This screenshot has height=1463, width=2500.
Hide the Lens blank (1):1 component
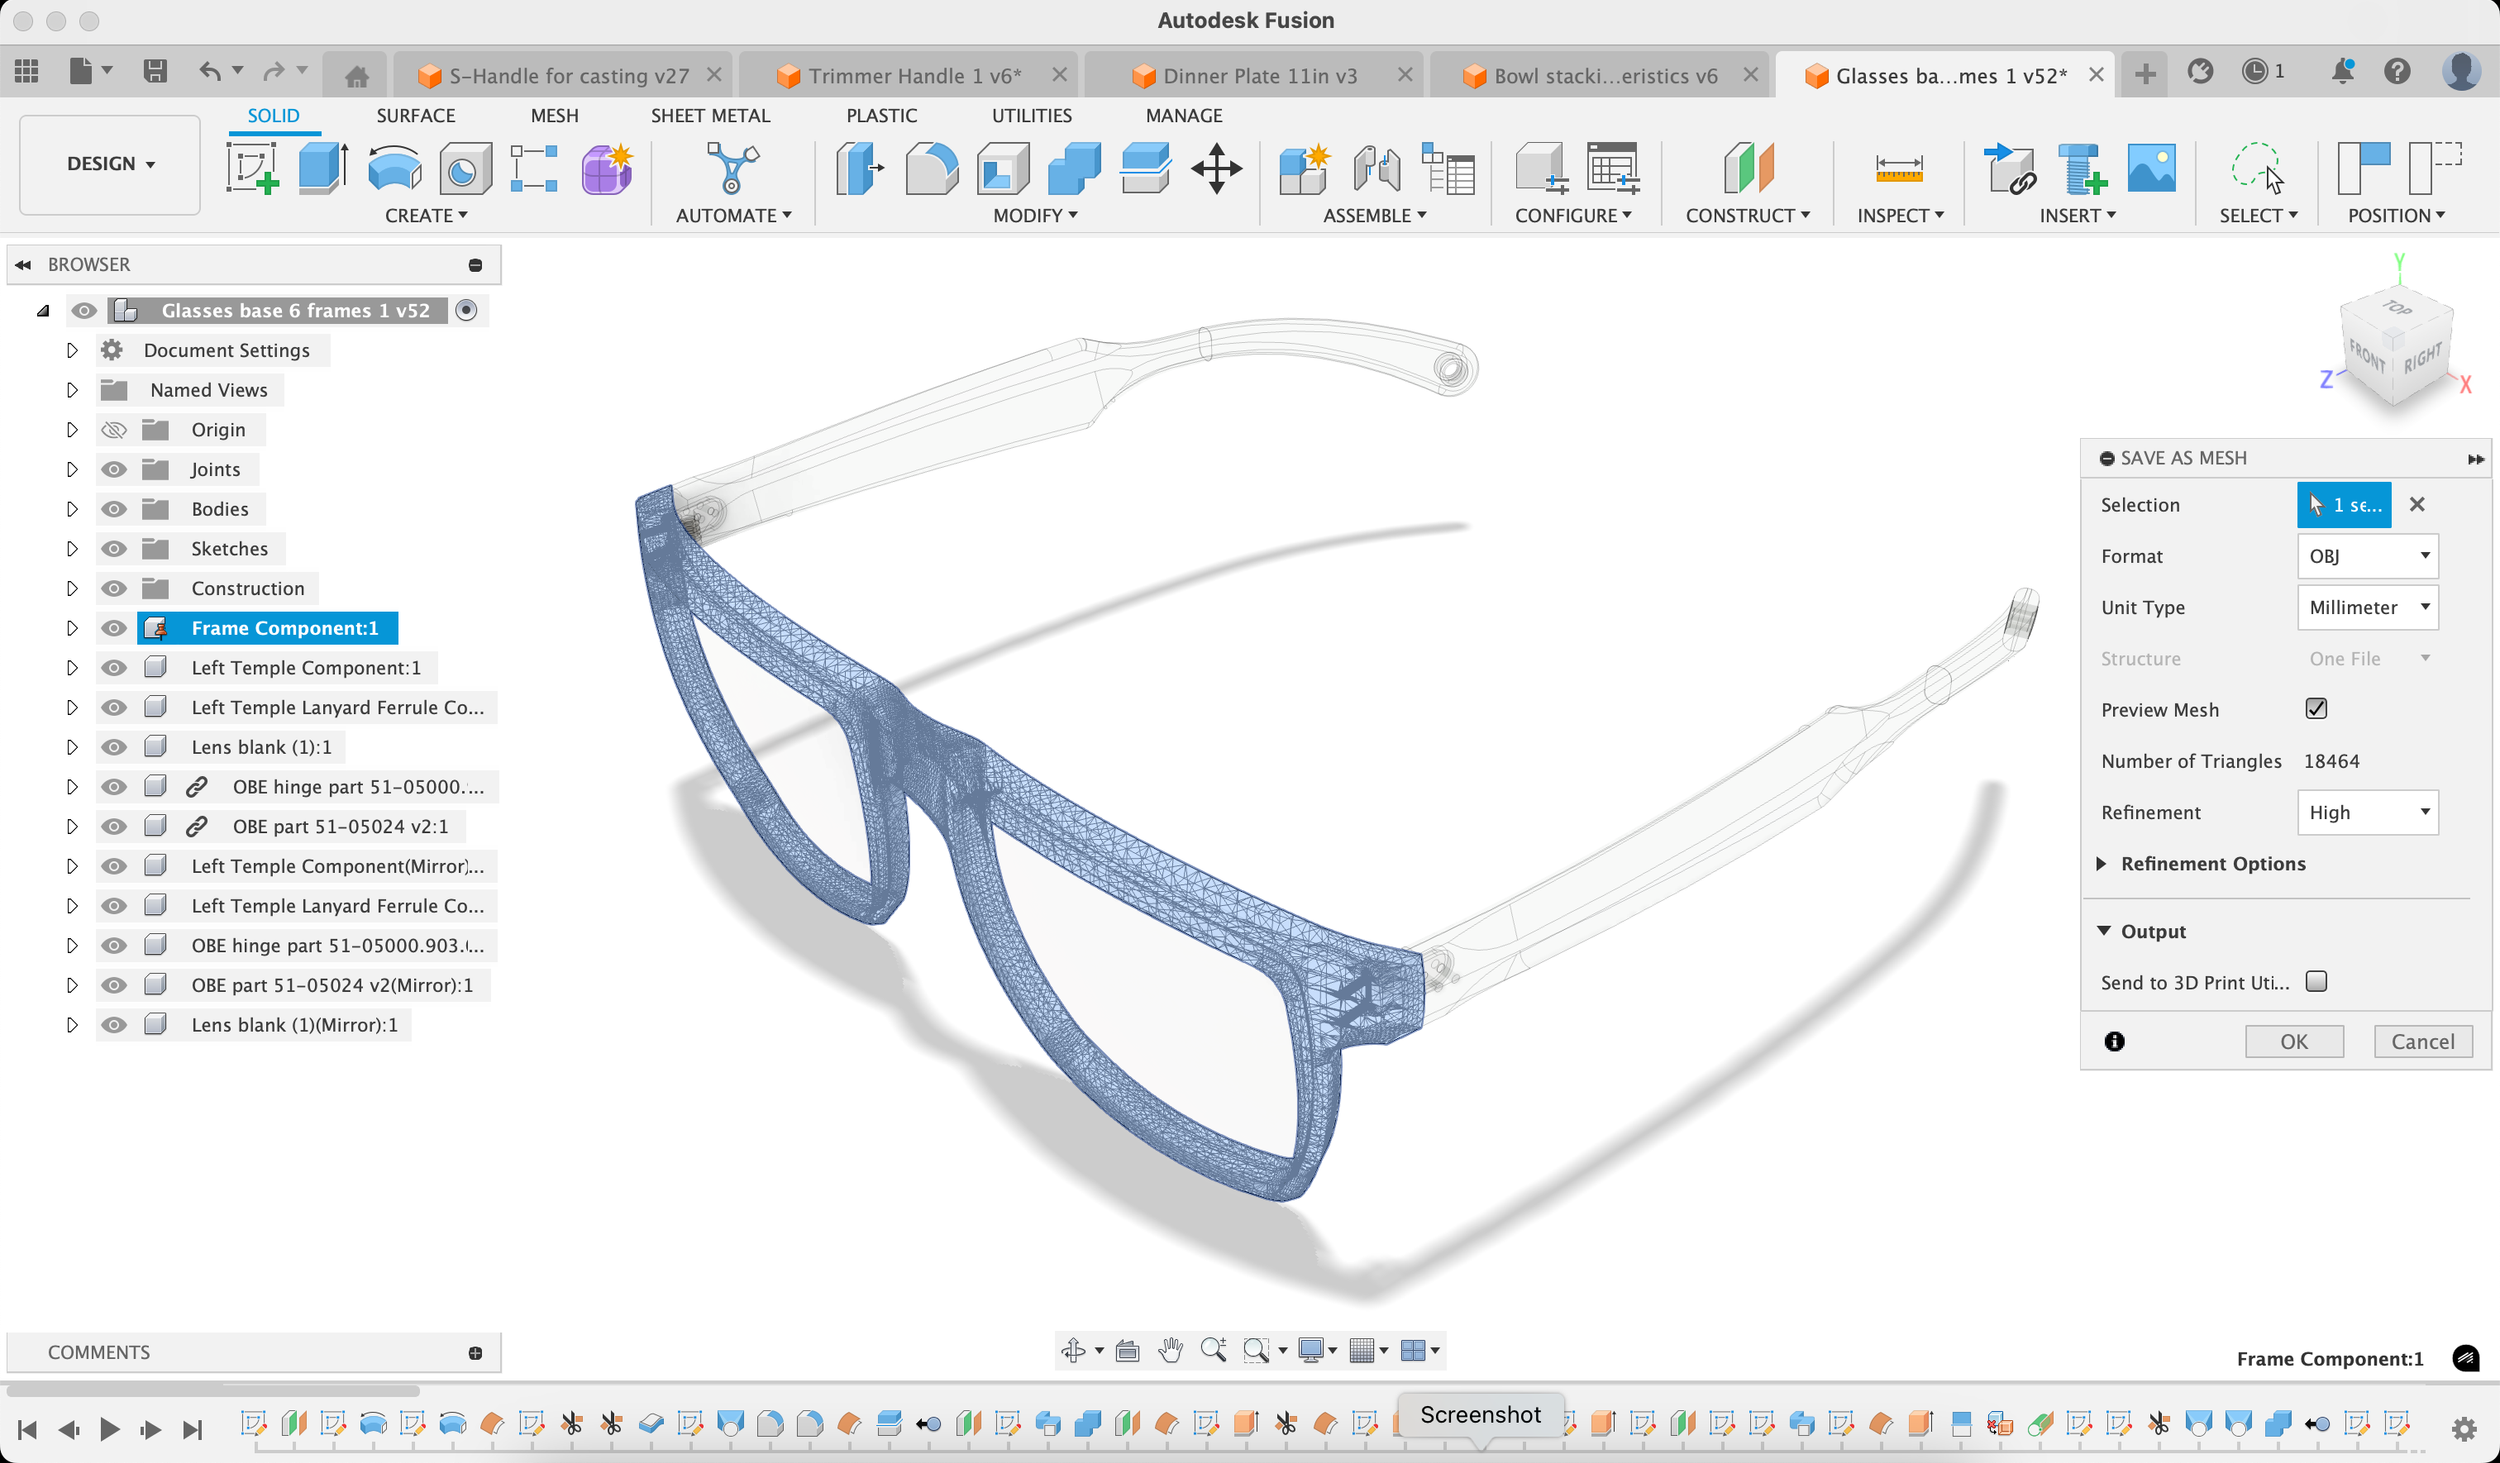coord(114,747)
